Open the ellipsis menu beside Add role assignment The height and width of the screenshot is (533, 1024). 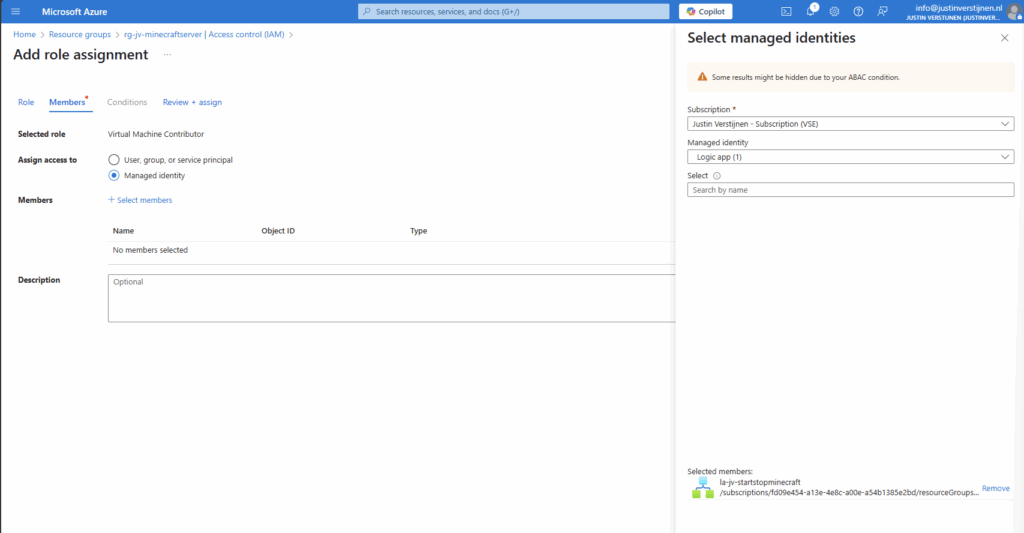pyautogui.click(x=167, y=55)
